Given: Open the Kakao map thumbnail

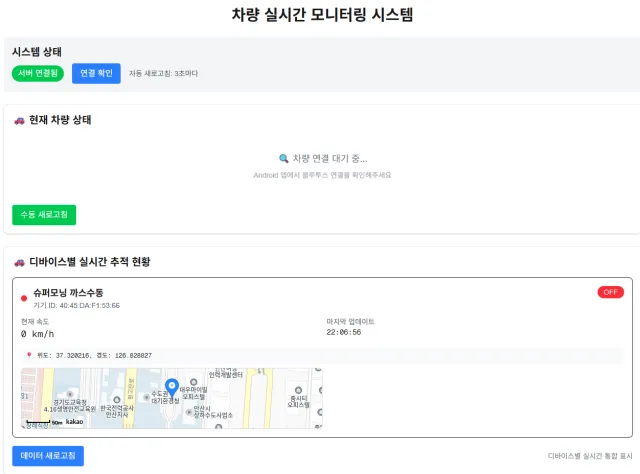Looking at the screenshot, I should pos(172,398).
